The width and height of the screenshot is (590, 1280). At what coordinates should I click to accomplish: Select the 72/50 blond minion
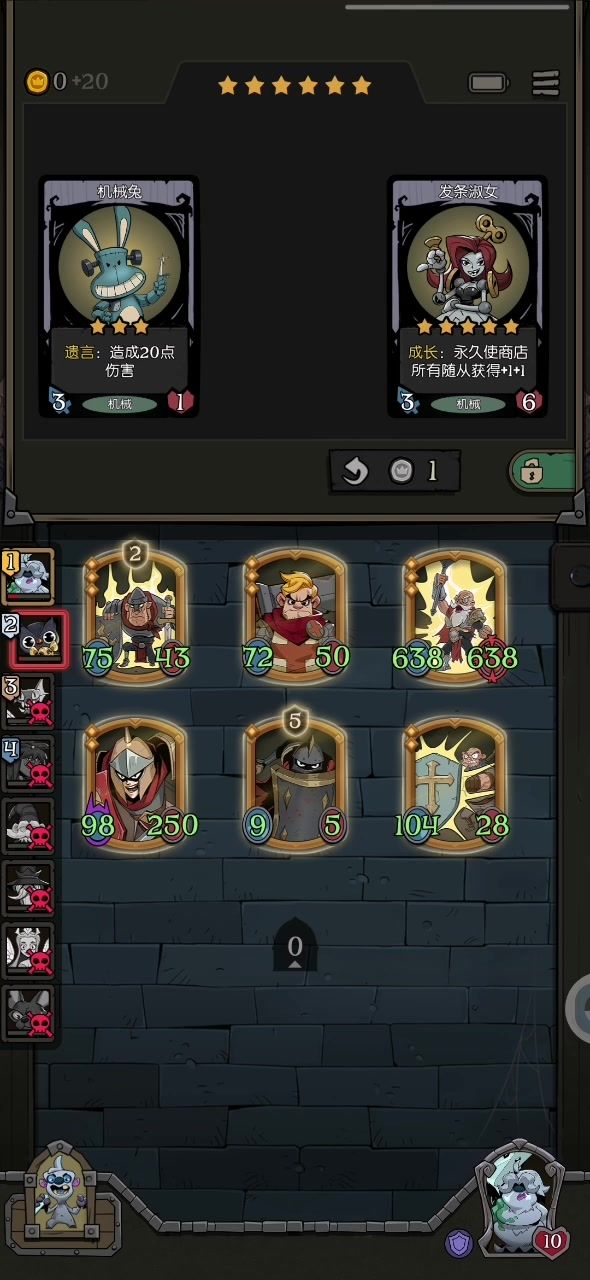click(x=296, y=613)
